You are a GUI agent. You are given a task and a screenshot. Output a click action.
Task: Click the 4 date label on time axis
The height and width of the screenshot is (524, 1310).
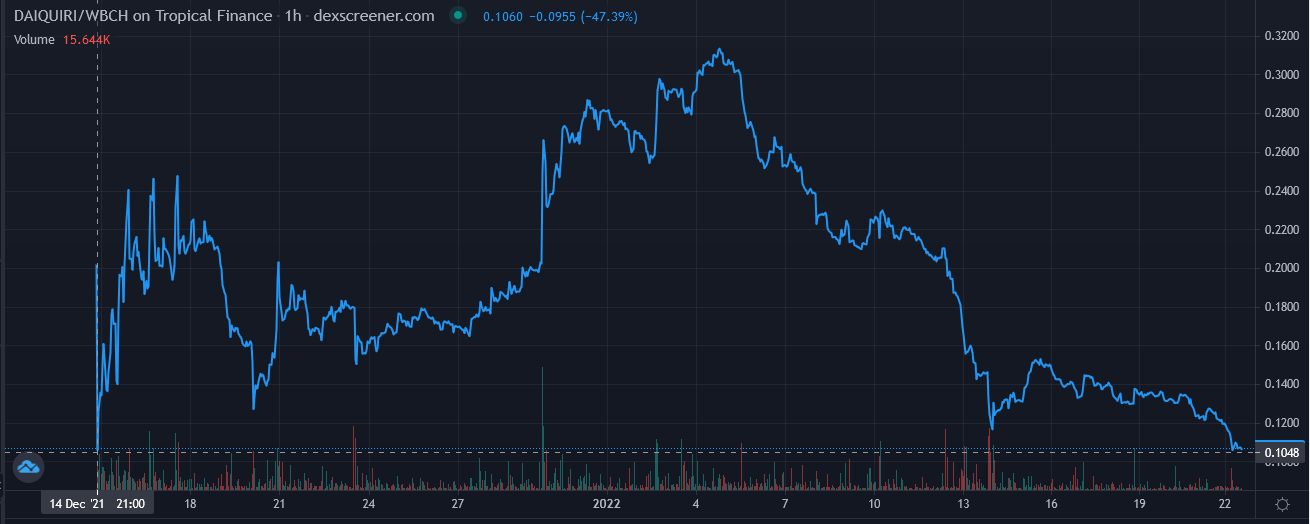coord(695,504)
